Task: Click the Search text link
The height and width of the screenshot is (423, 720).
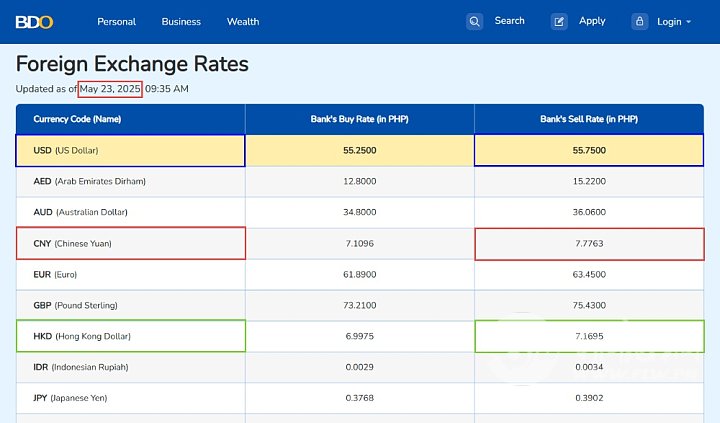Action: [509, 21]
